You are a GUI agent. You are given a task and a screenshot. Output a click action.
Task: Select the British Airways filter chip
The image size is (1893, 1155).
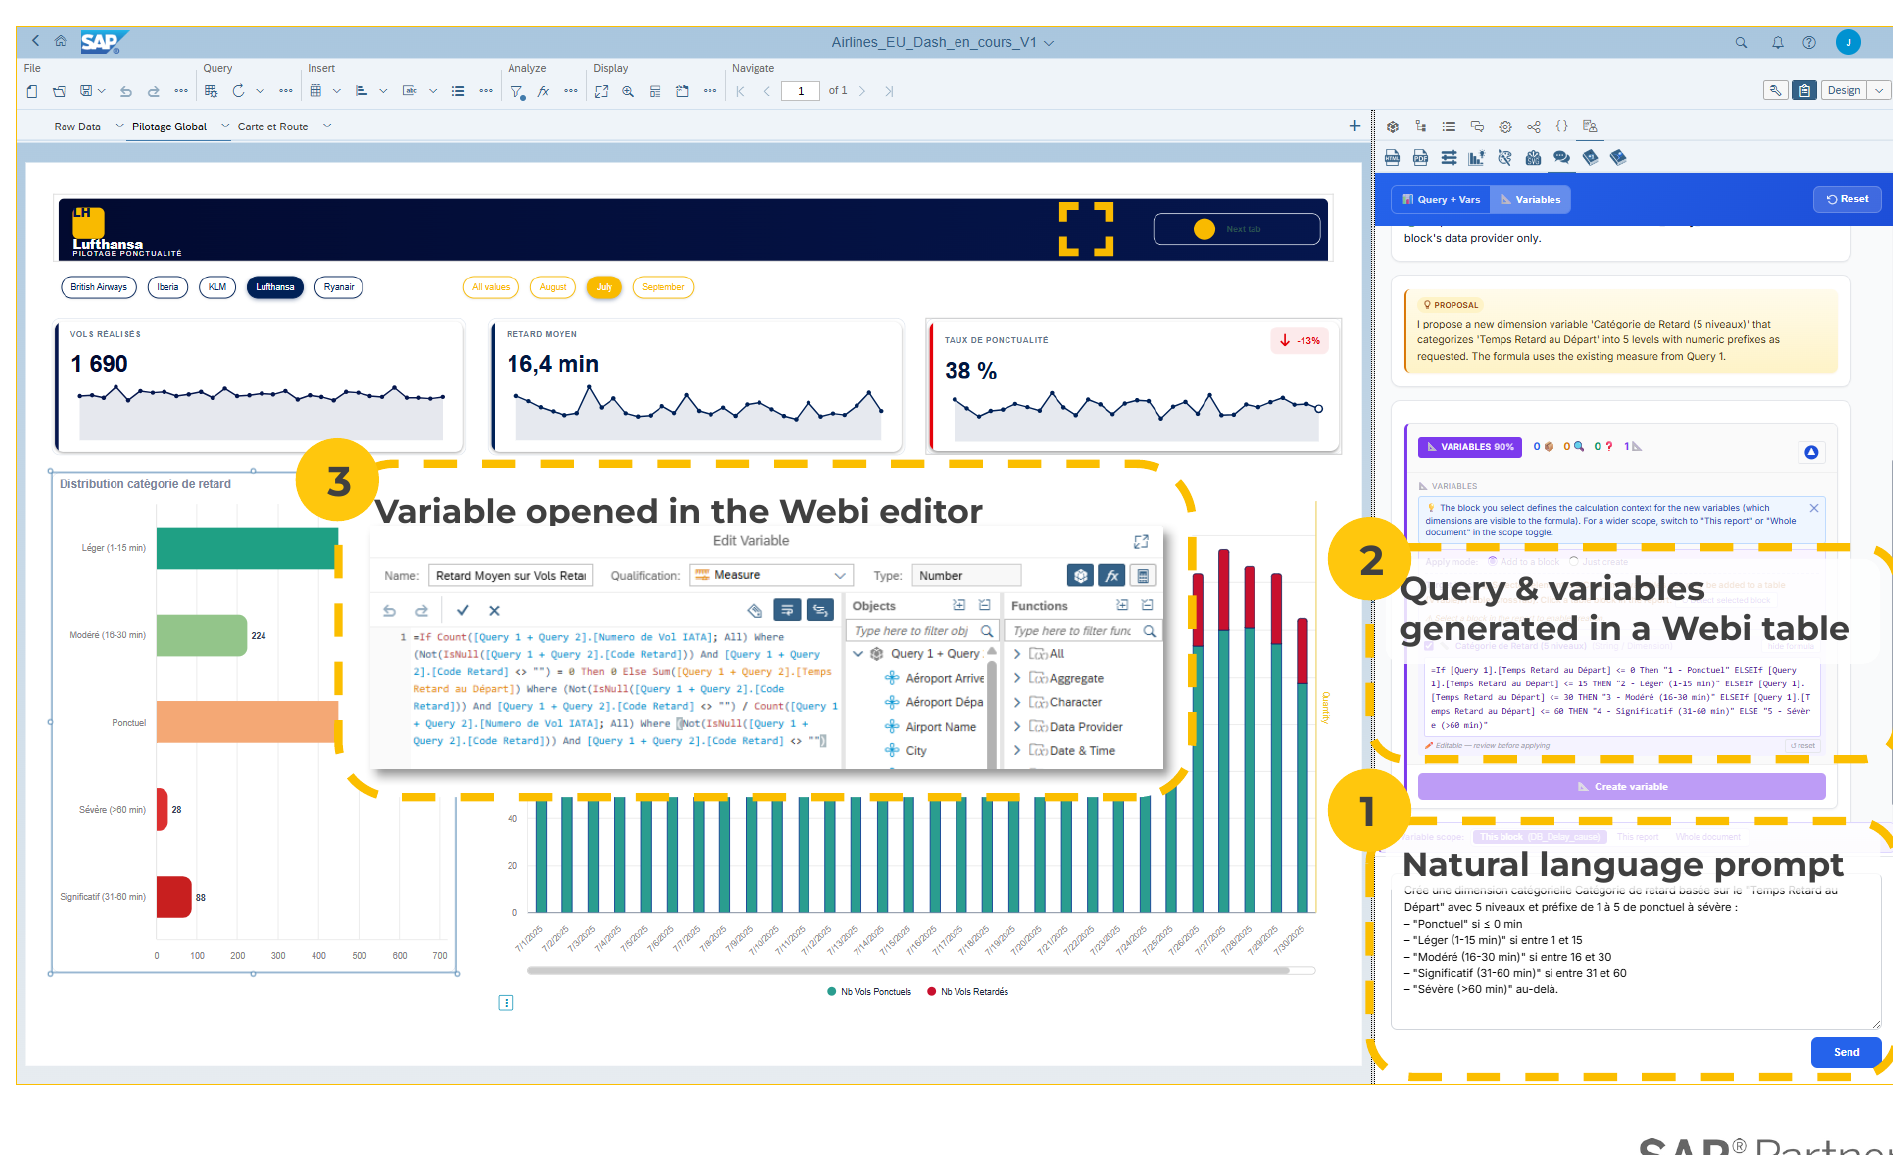tap(98, 287)
